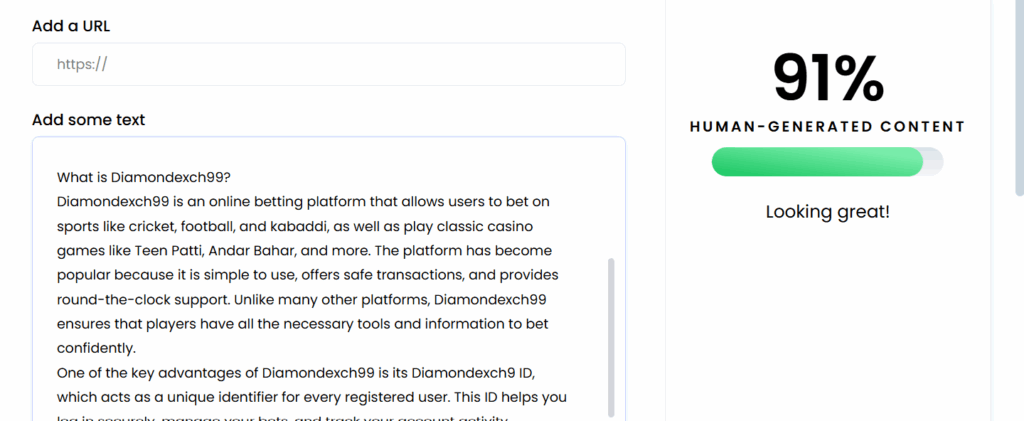
Task: Click the gray unfilled end of progress bar
Action: pos(933,162)
